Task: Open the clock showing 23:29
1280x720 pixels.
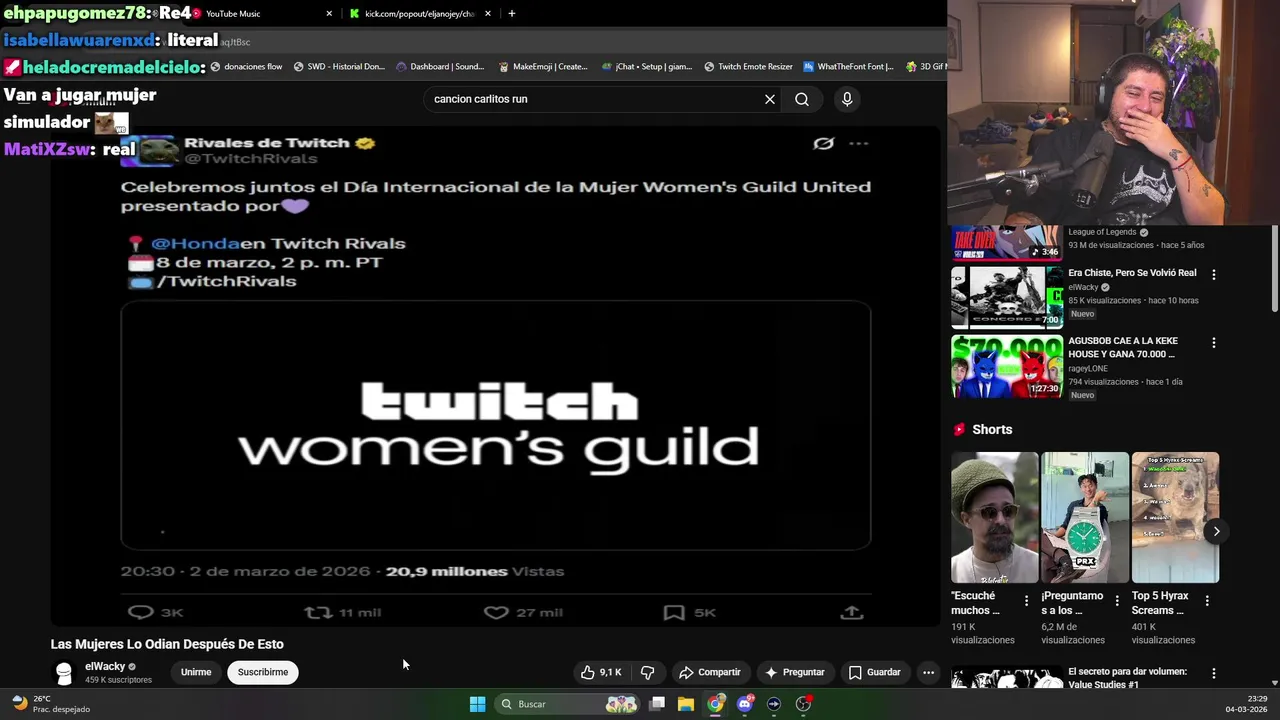Action: point(1247,704)
